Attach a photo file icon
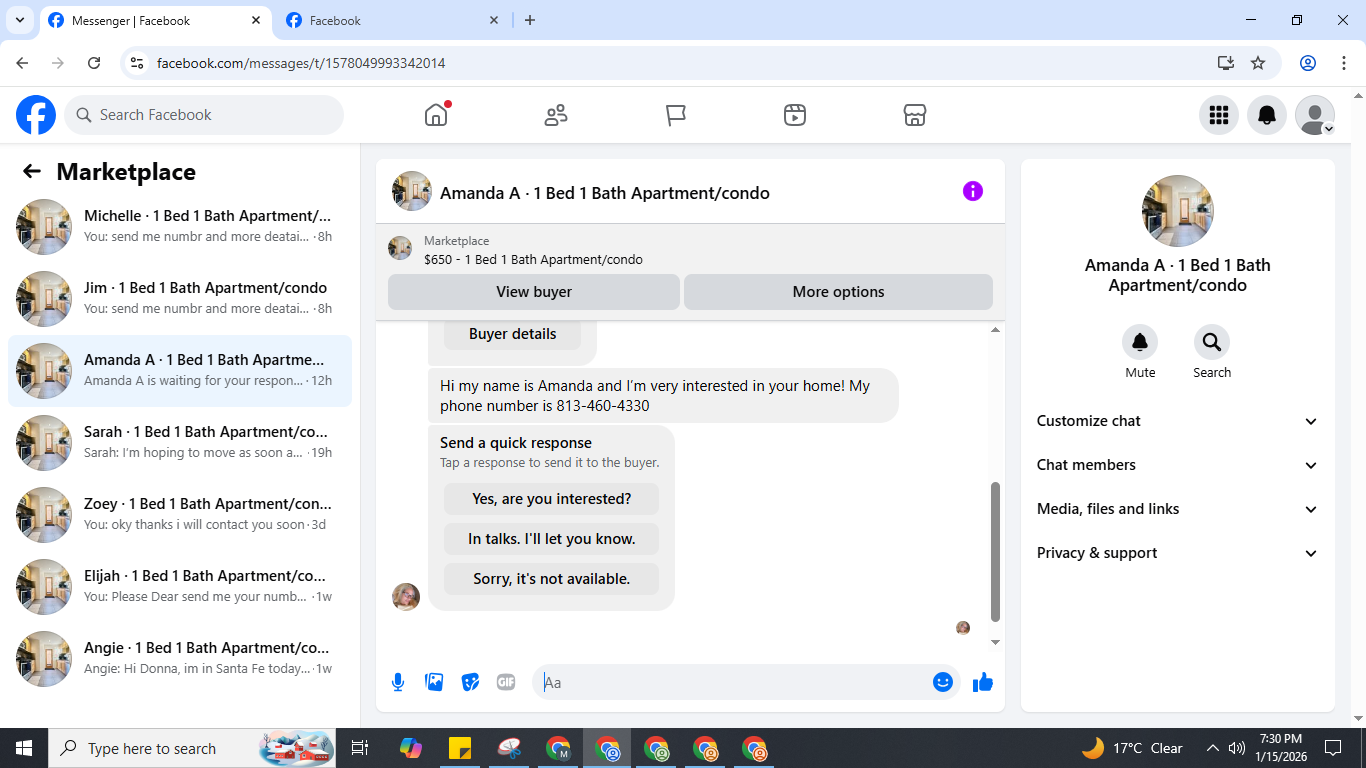This screenshot has width=1366, height=768. tap(434, 682)
